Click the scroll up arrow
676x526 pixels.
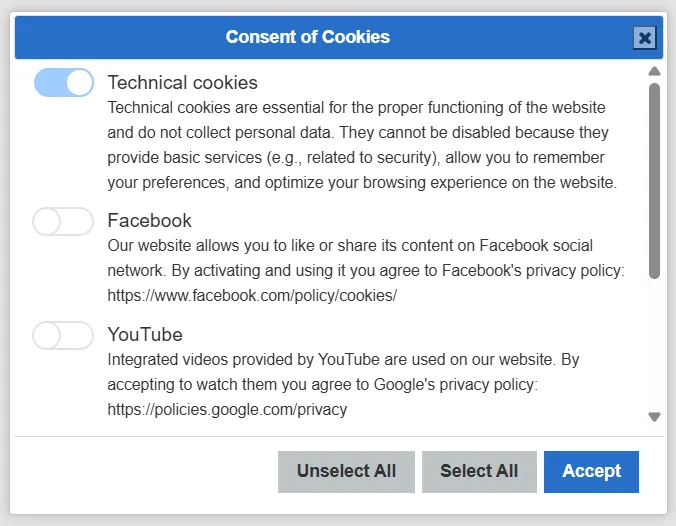coord(654,71)
